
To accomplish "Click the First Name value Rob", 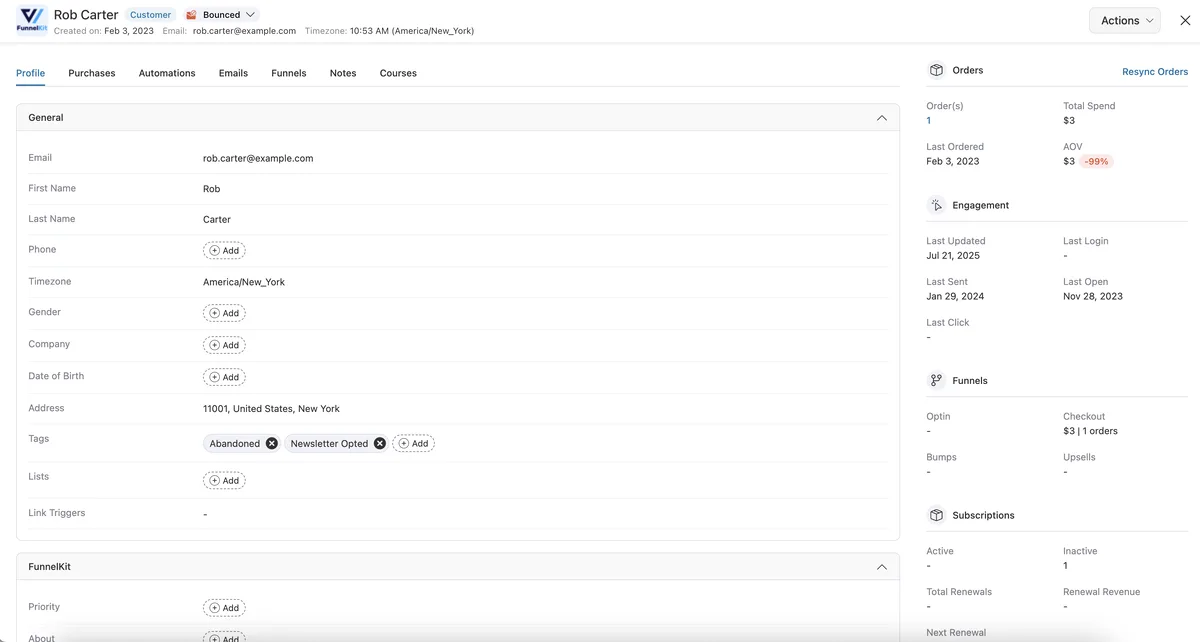I will [x=211, y=189].
